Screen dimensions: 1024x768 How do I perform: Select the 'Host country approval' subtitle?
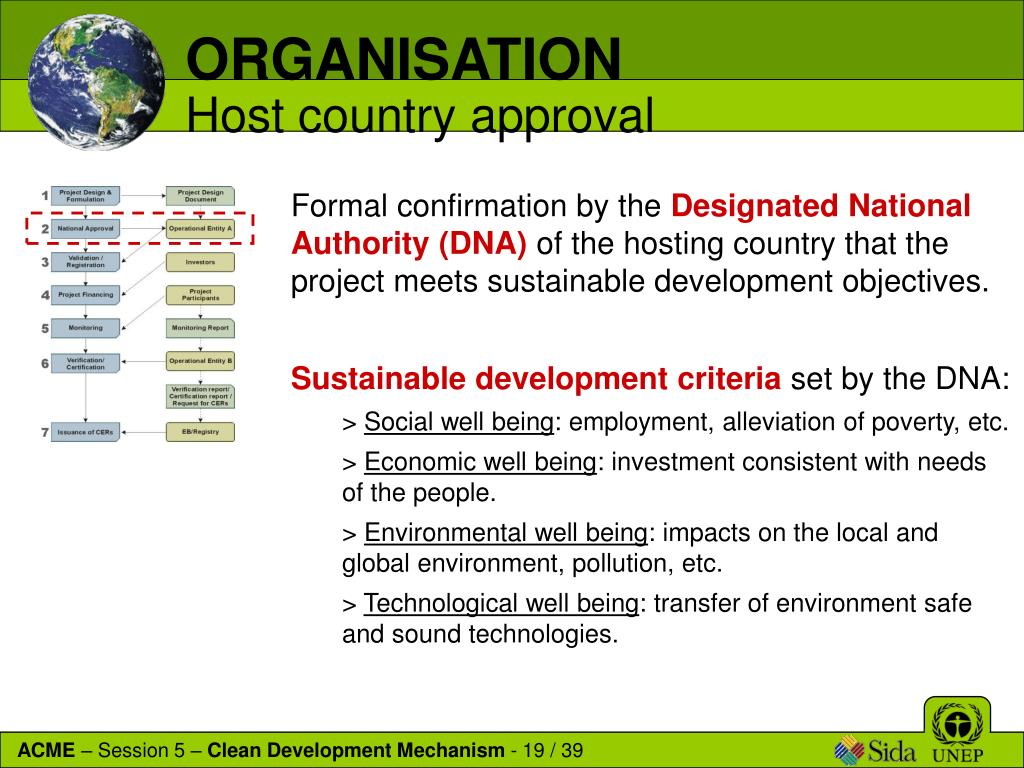coord(419,116)
